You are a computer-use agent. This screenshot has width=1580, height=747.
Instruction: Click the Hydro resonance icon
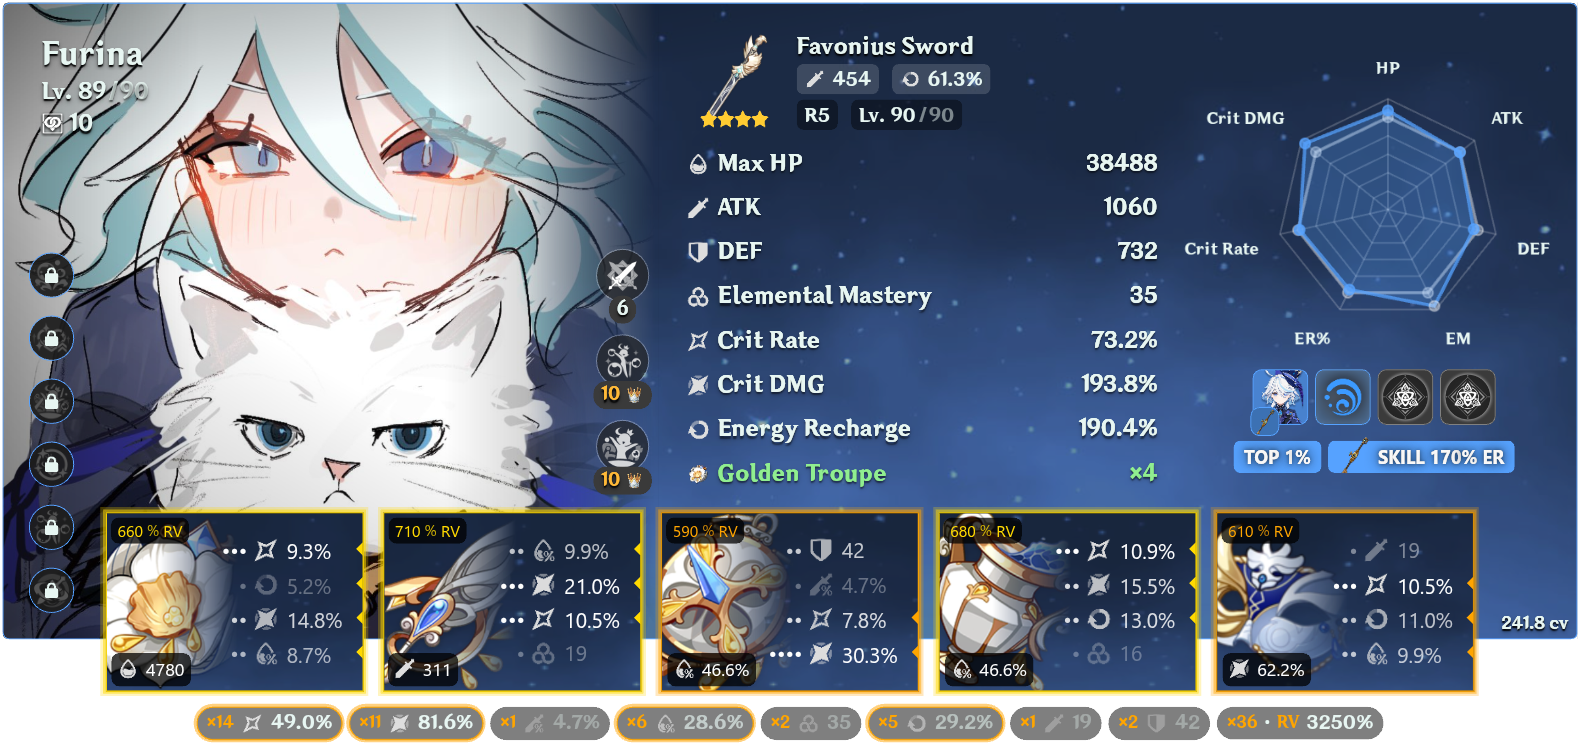(1342, 397)
